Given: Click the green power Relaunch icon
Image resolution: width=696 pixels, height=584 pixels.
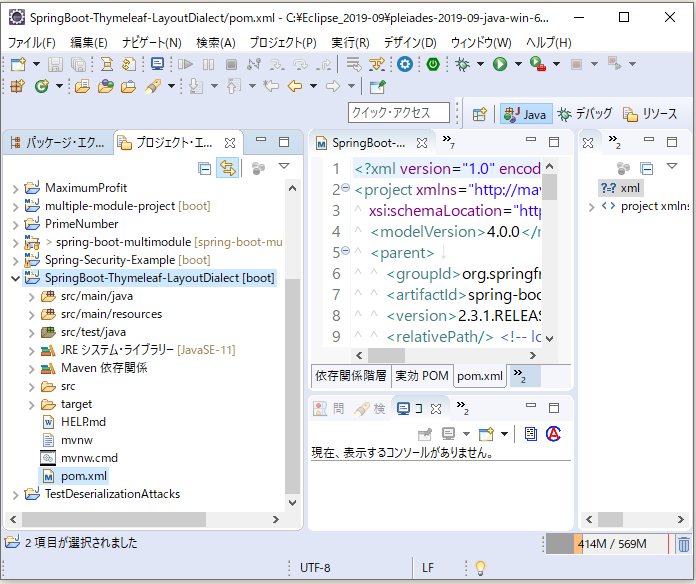Looking at the screenshot, I should click(433, 64).
